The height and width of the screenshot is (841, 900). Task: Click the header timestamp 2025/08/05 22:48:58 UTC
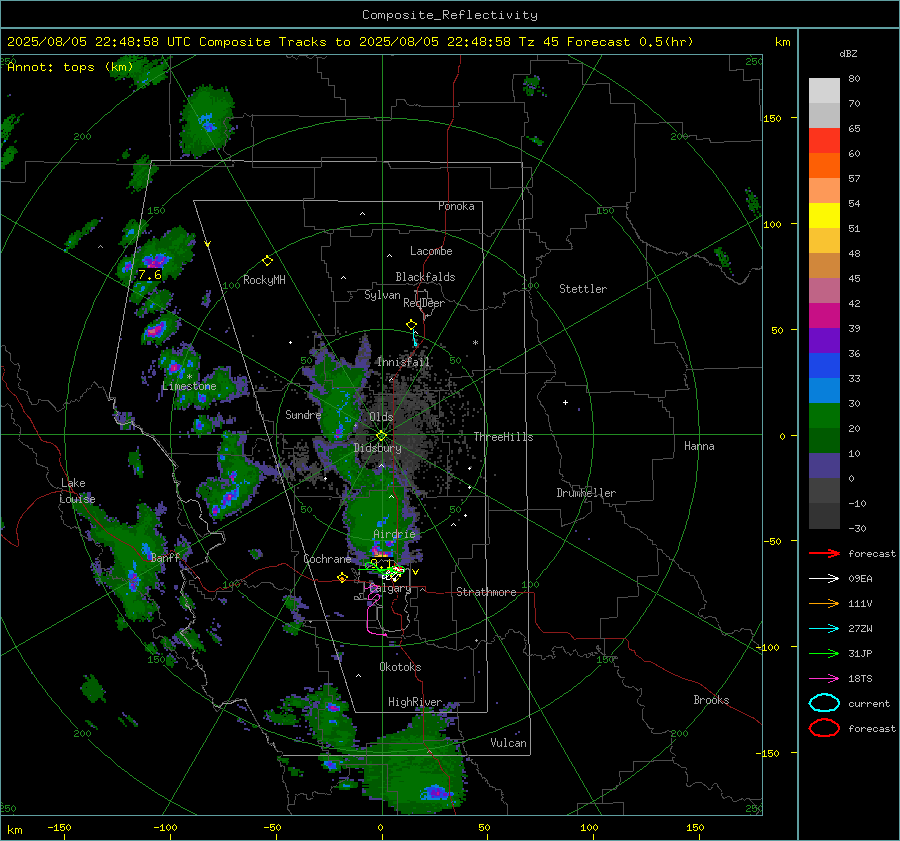click(99, 42)
